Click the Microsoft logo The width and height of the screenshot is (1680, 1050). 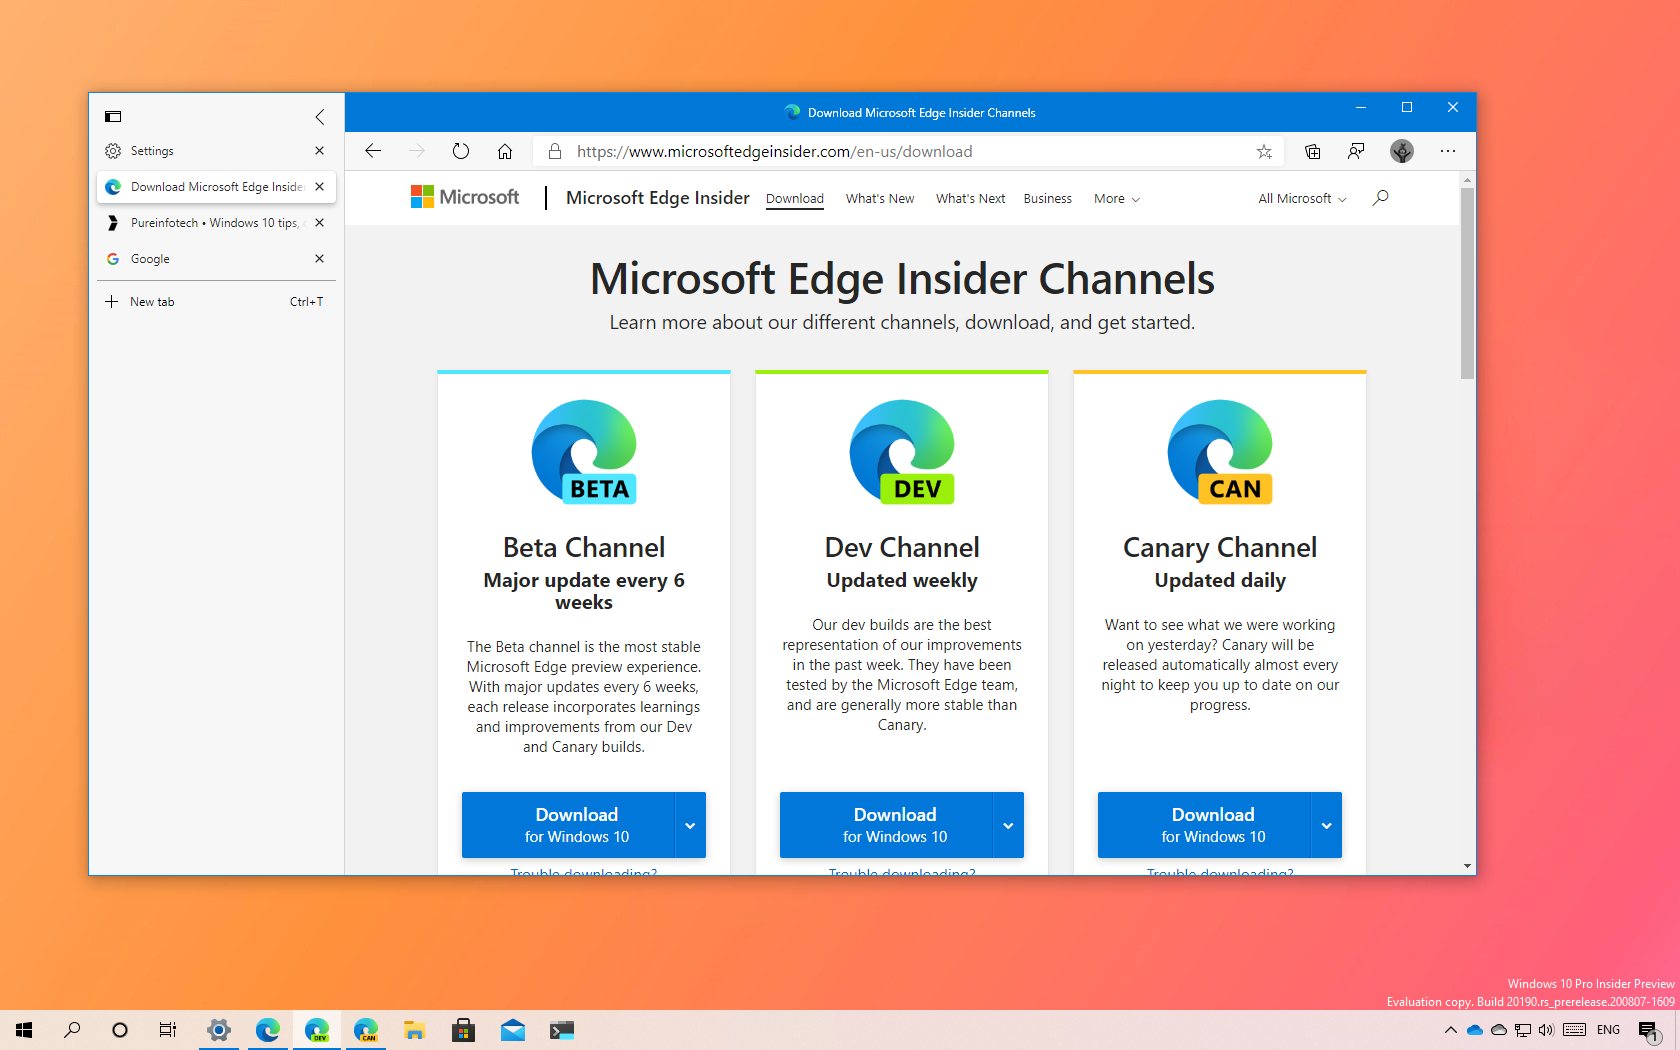(x=465, y=197)
